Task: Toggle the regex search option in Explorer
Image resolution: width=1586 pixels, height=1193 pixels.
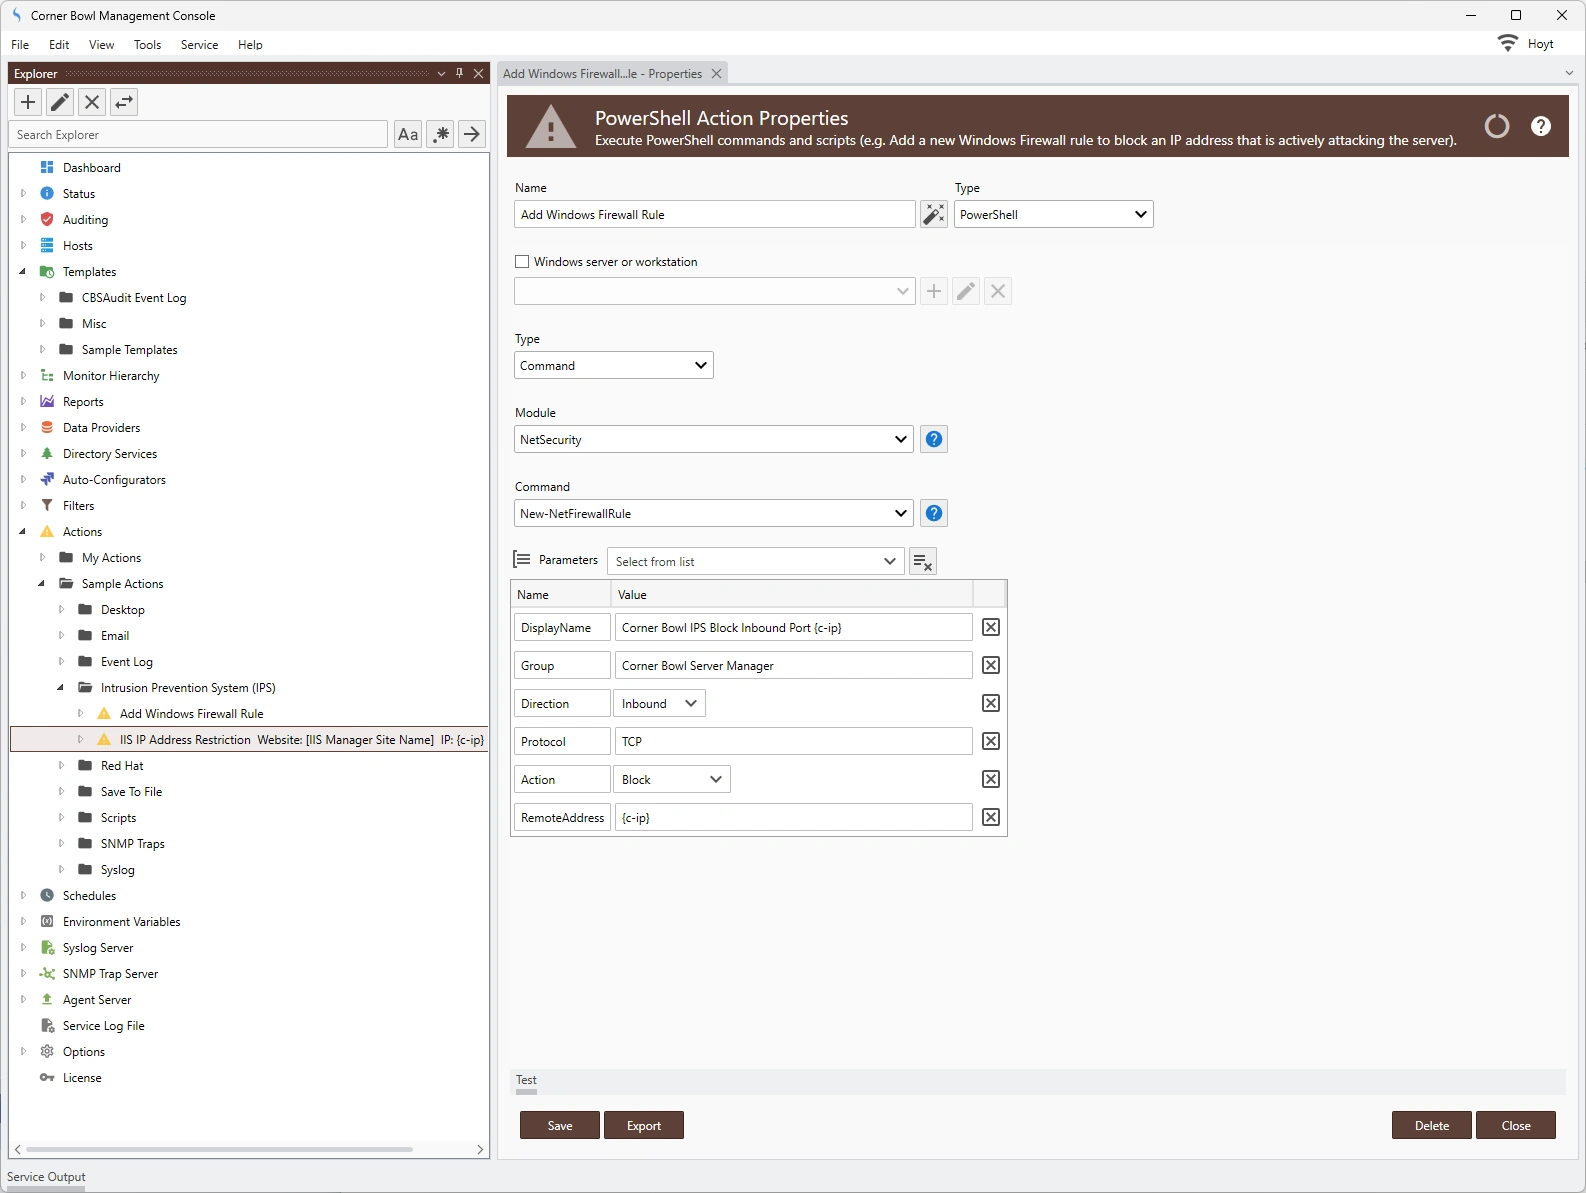Action: (x=440, y=134)
